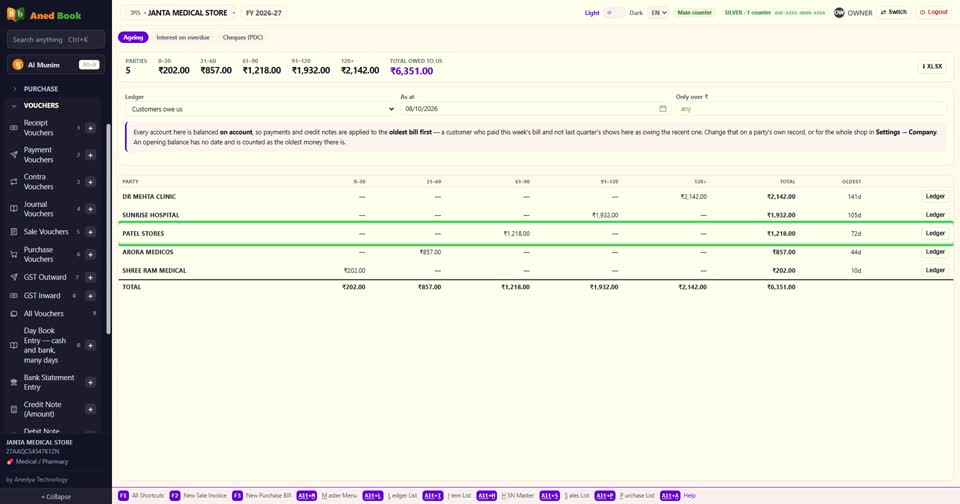Click the sidebar vertical scrollbar
This screenshot has height=504, width=960.
coord(108,228)
